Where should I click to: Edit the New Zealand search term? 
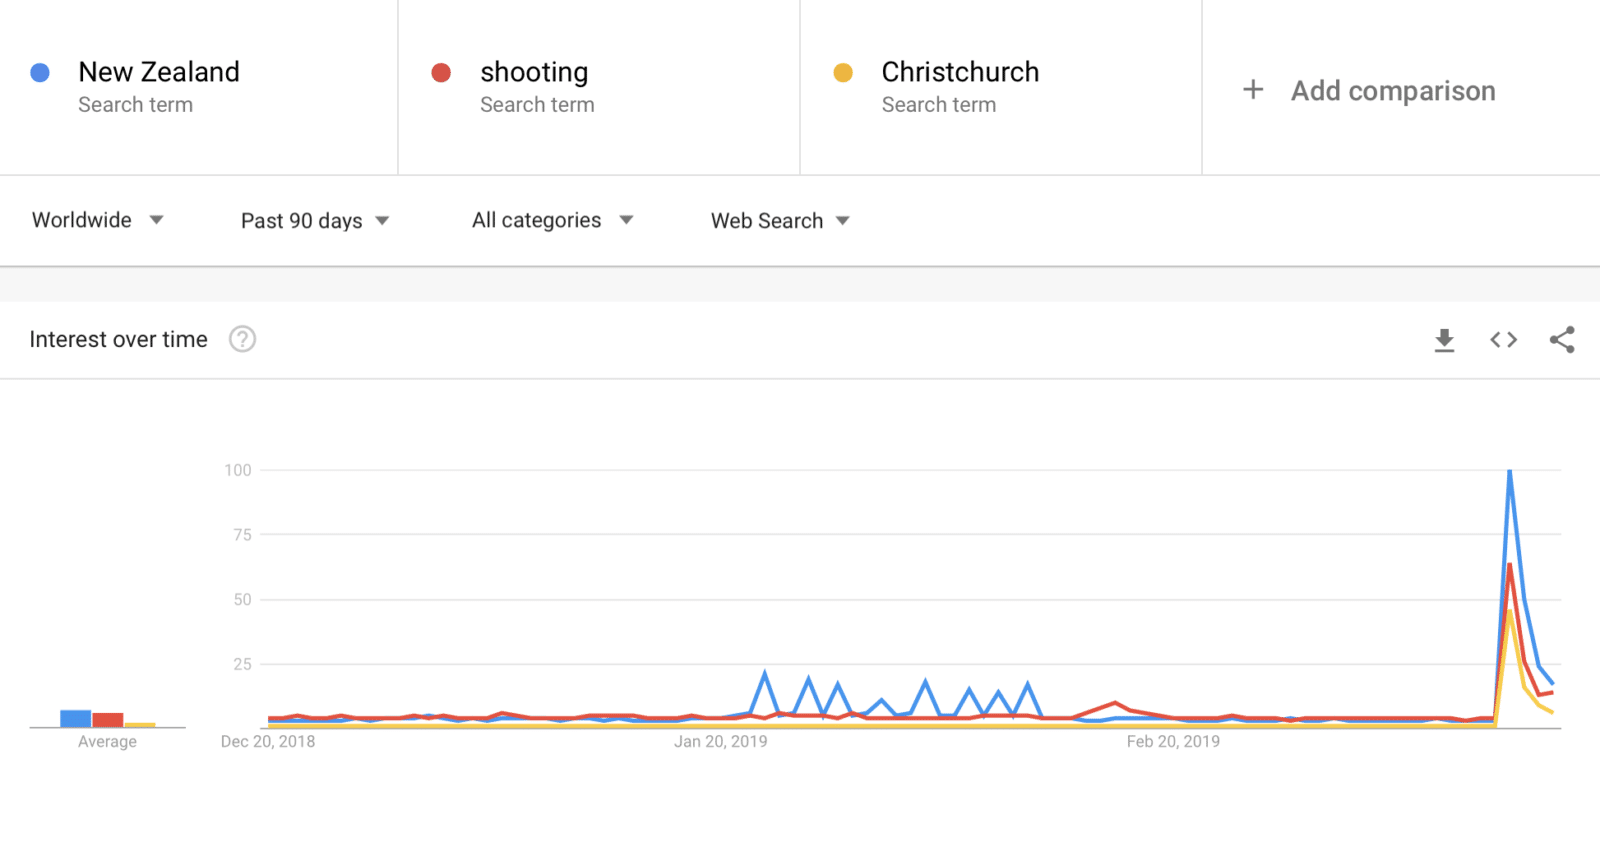(x=159, y=73)
